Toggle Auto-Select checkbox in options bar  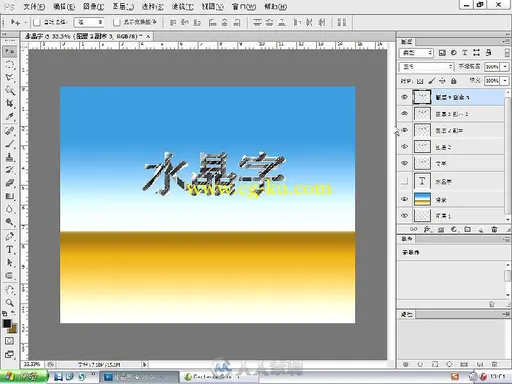[x=37, y=22]
